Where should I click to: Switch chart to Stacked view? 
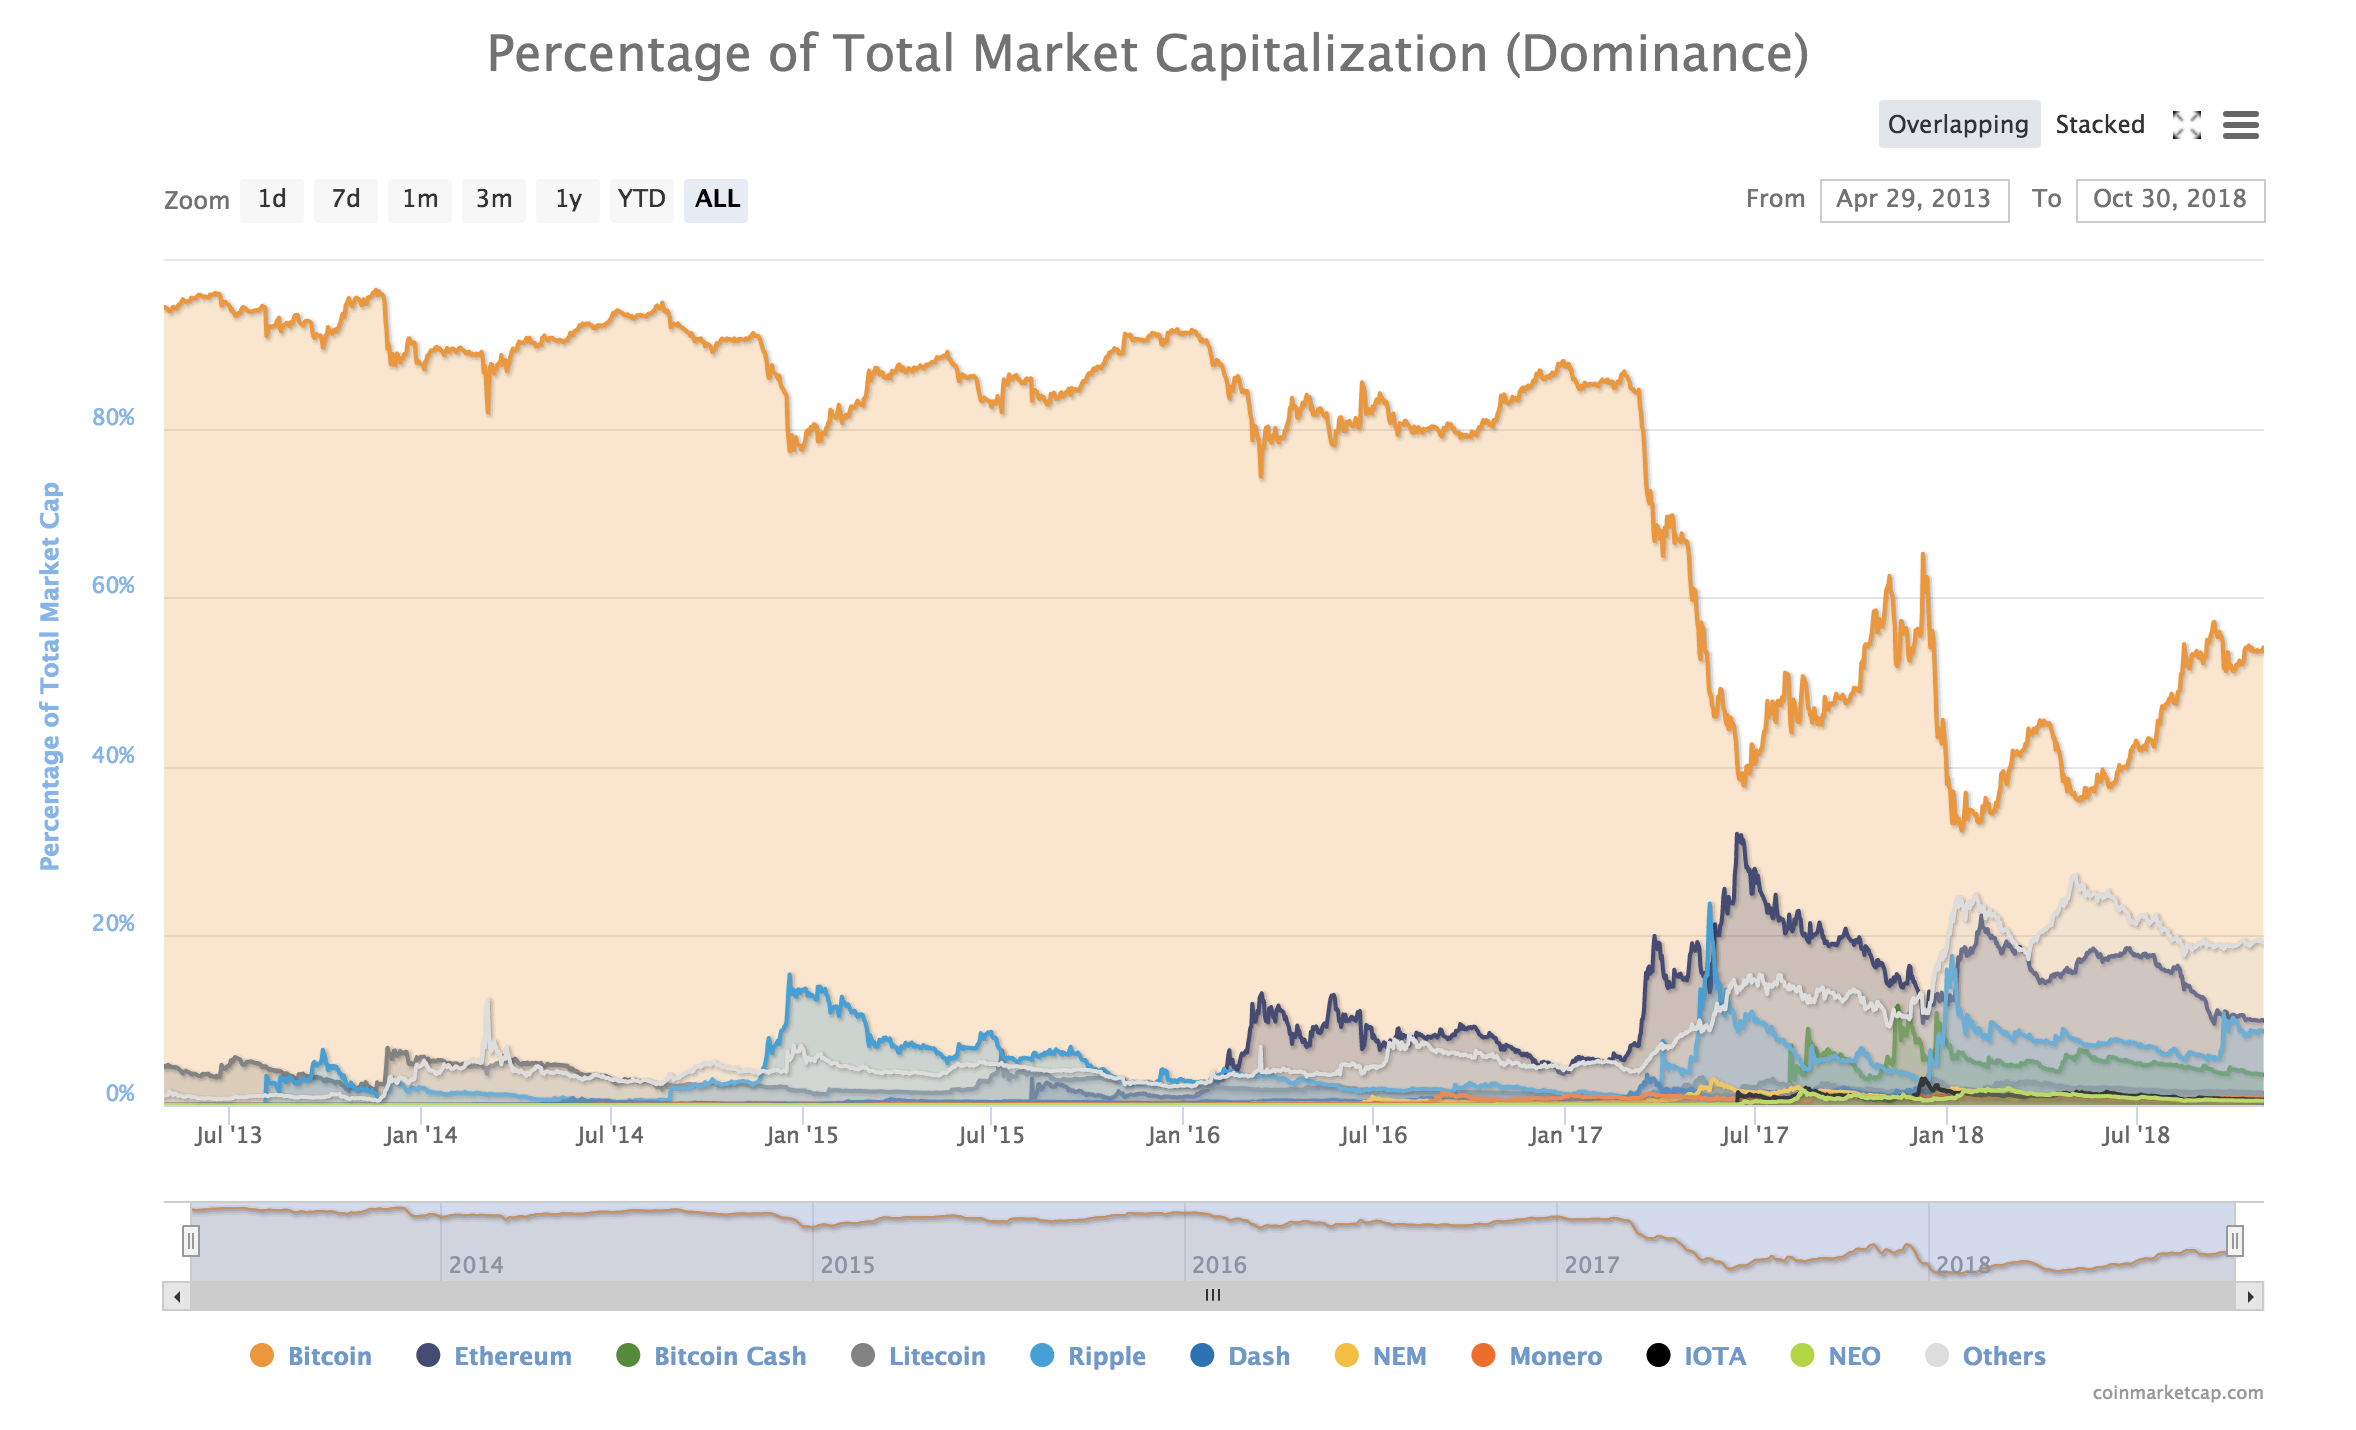pyautogui.click(x=2099, y=125)
